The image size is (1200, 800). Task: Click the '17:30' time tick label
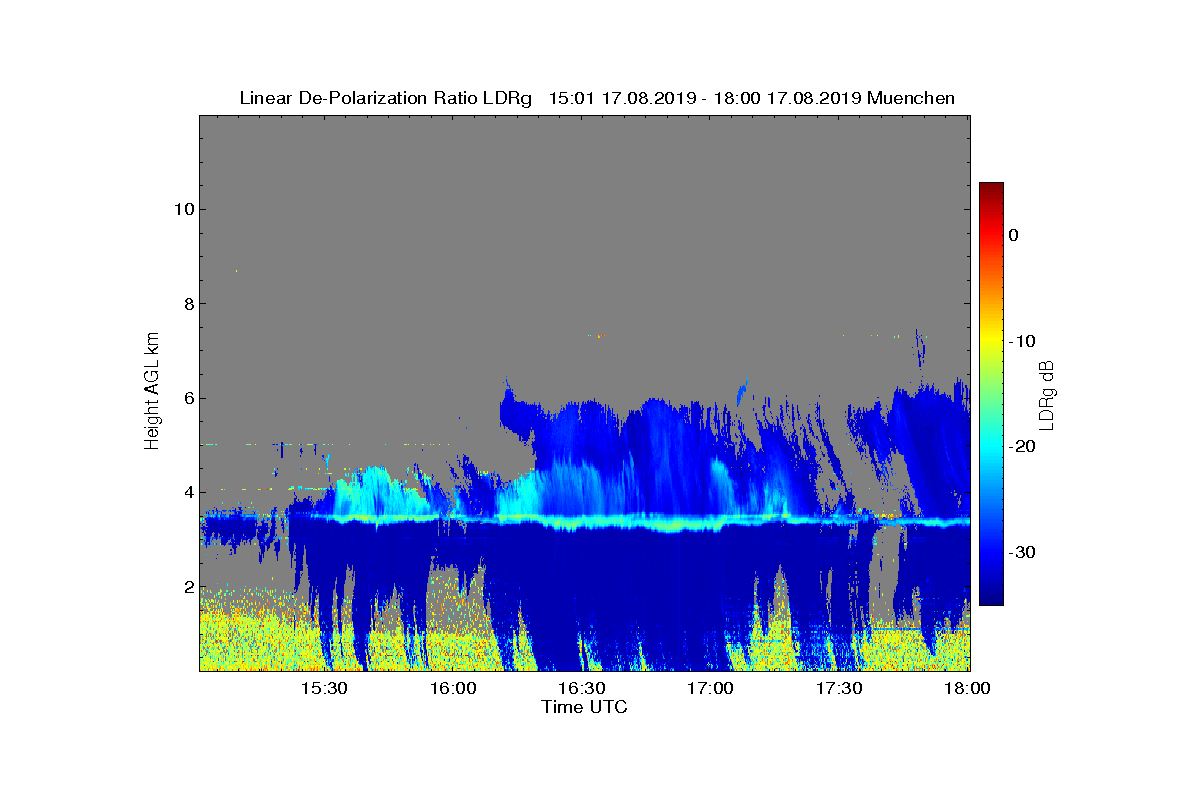[x=839, y=689]
